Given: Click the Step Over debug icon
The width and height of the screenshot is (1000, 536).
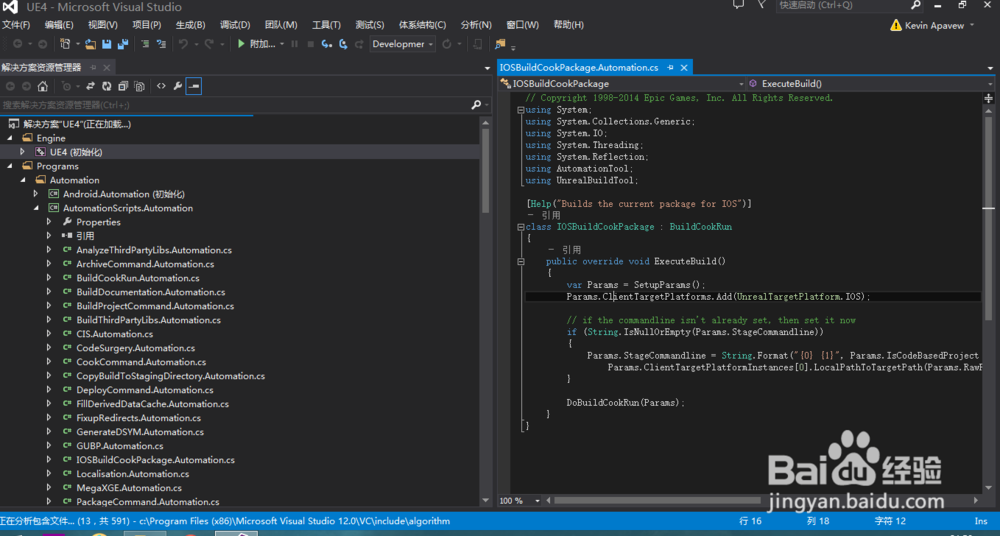Looking at the screenshot, I should (x=343, y=44).
